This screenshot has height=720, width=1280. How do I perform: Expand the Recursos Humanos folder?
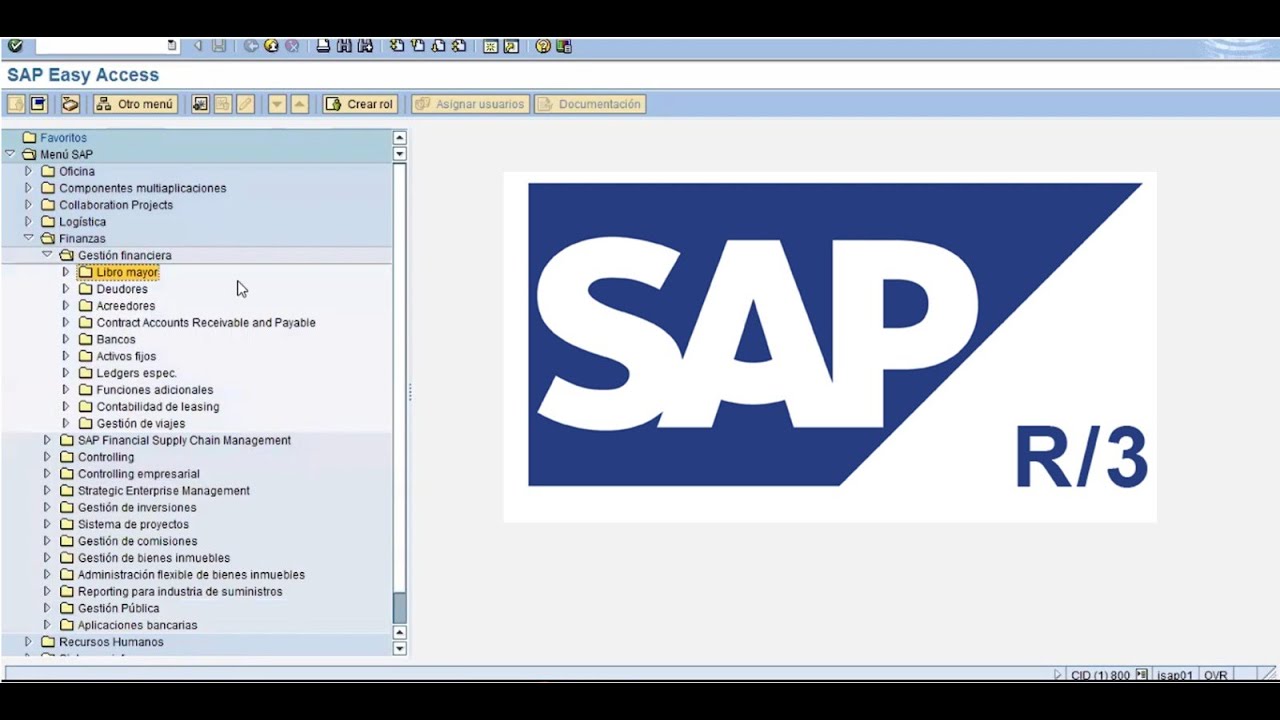(x=28, y=641)
